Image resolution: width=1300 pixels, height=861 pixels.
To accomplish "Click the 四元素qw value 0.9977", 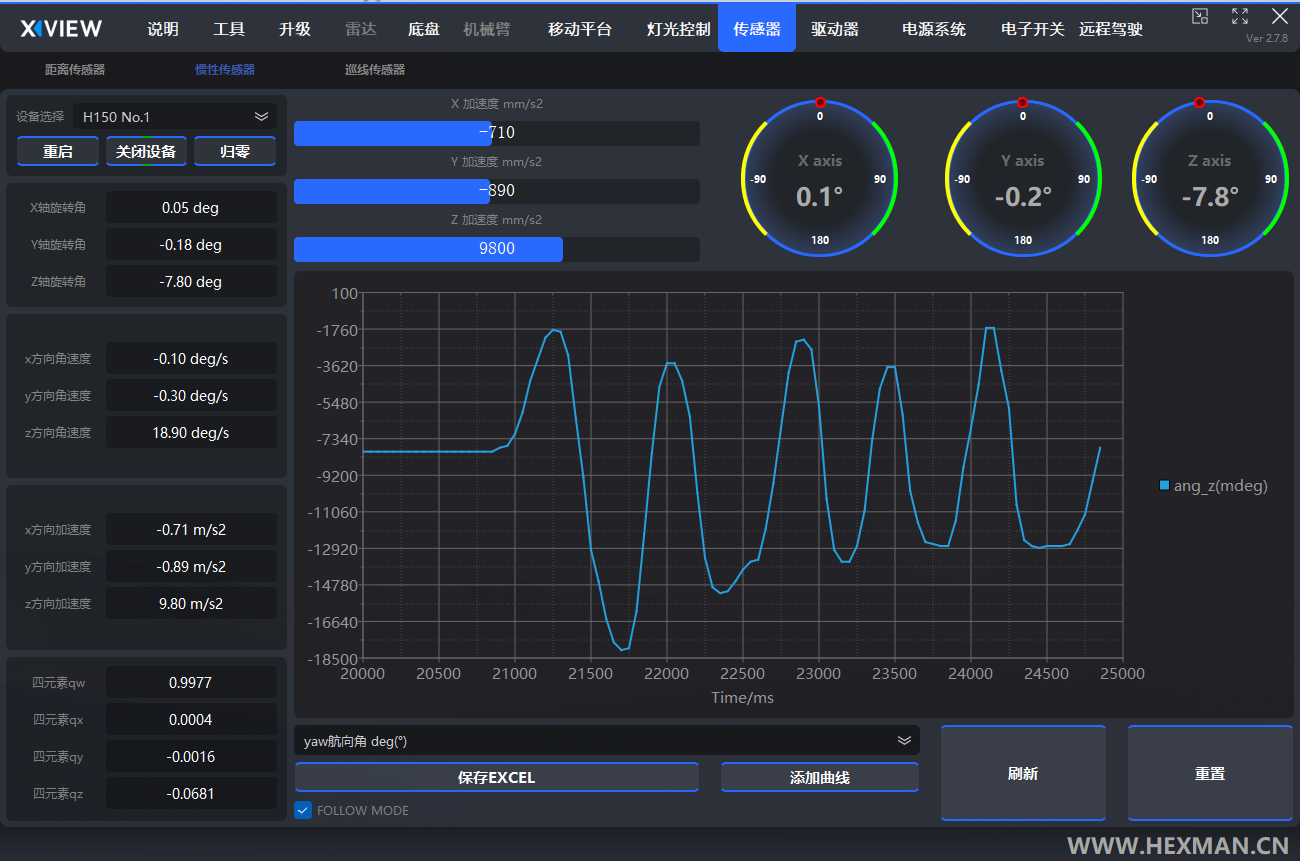I will pos(191,683).
